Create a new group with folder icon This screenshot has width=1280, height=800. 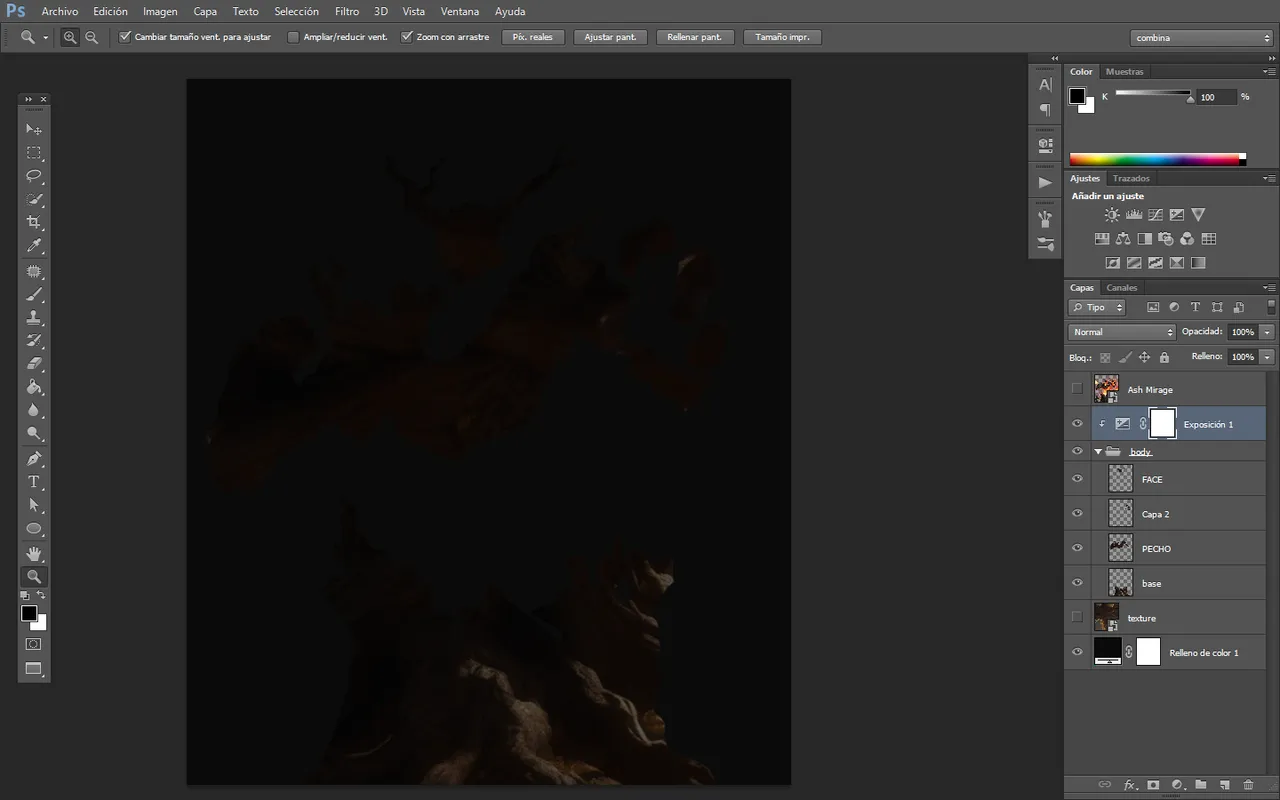(x=1200, y=785)
